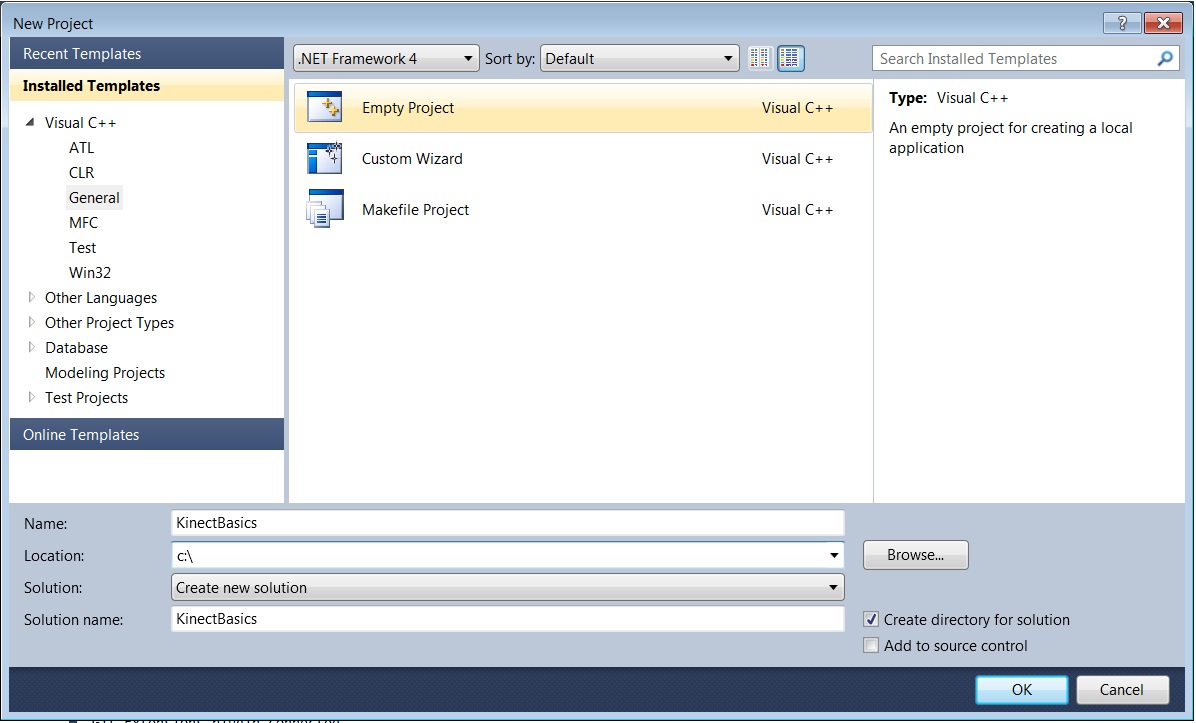The width and height of the screenshot is (1196, 723).
Task: Collapse the Visual C++ tree node
Action: (x=30, y=122)
